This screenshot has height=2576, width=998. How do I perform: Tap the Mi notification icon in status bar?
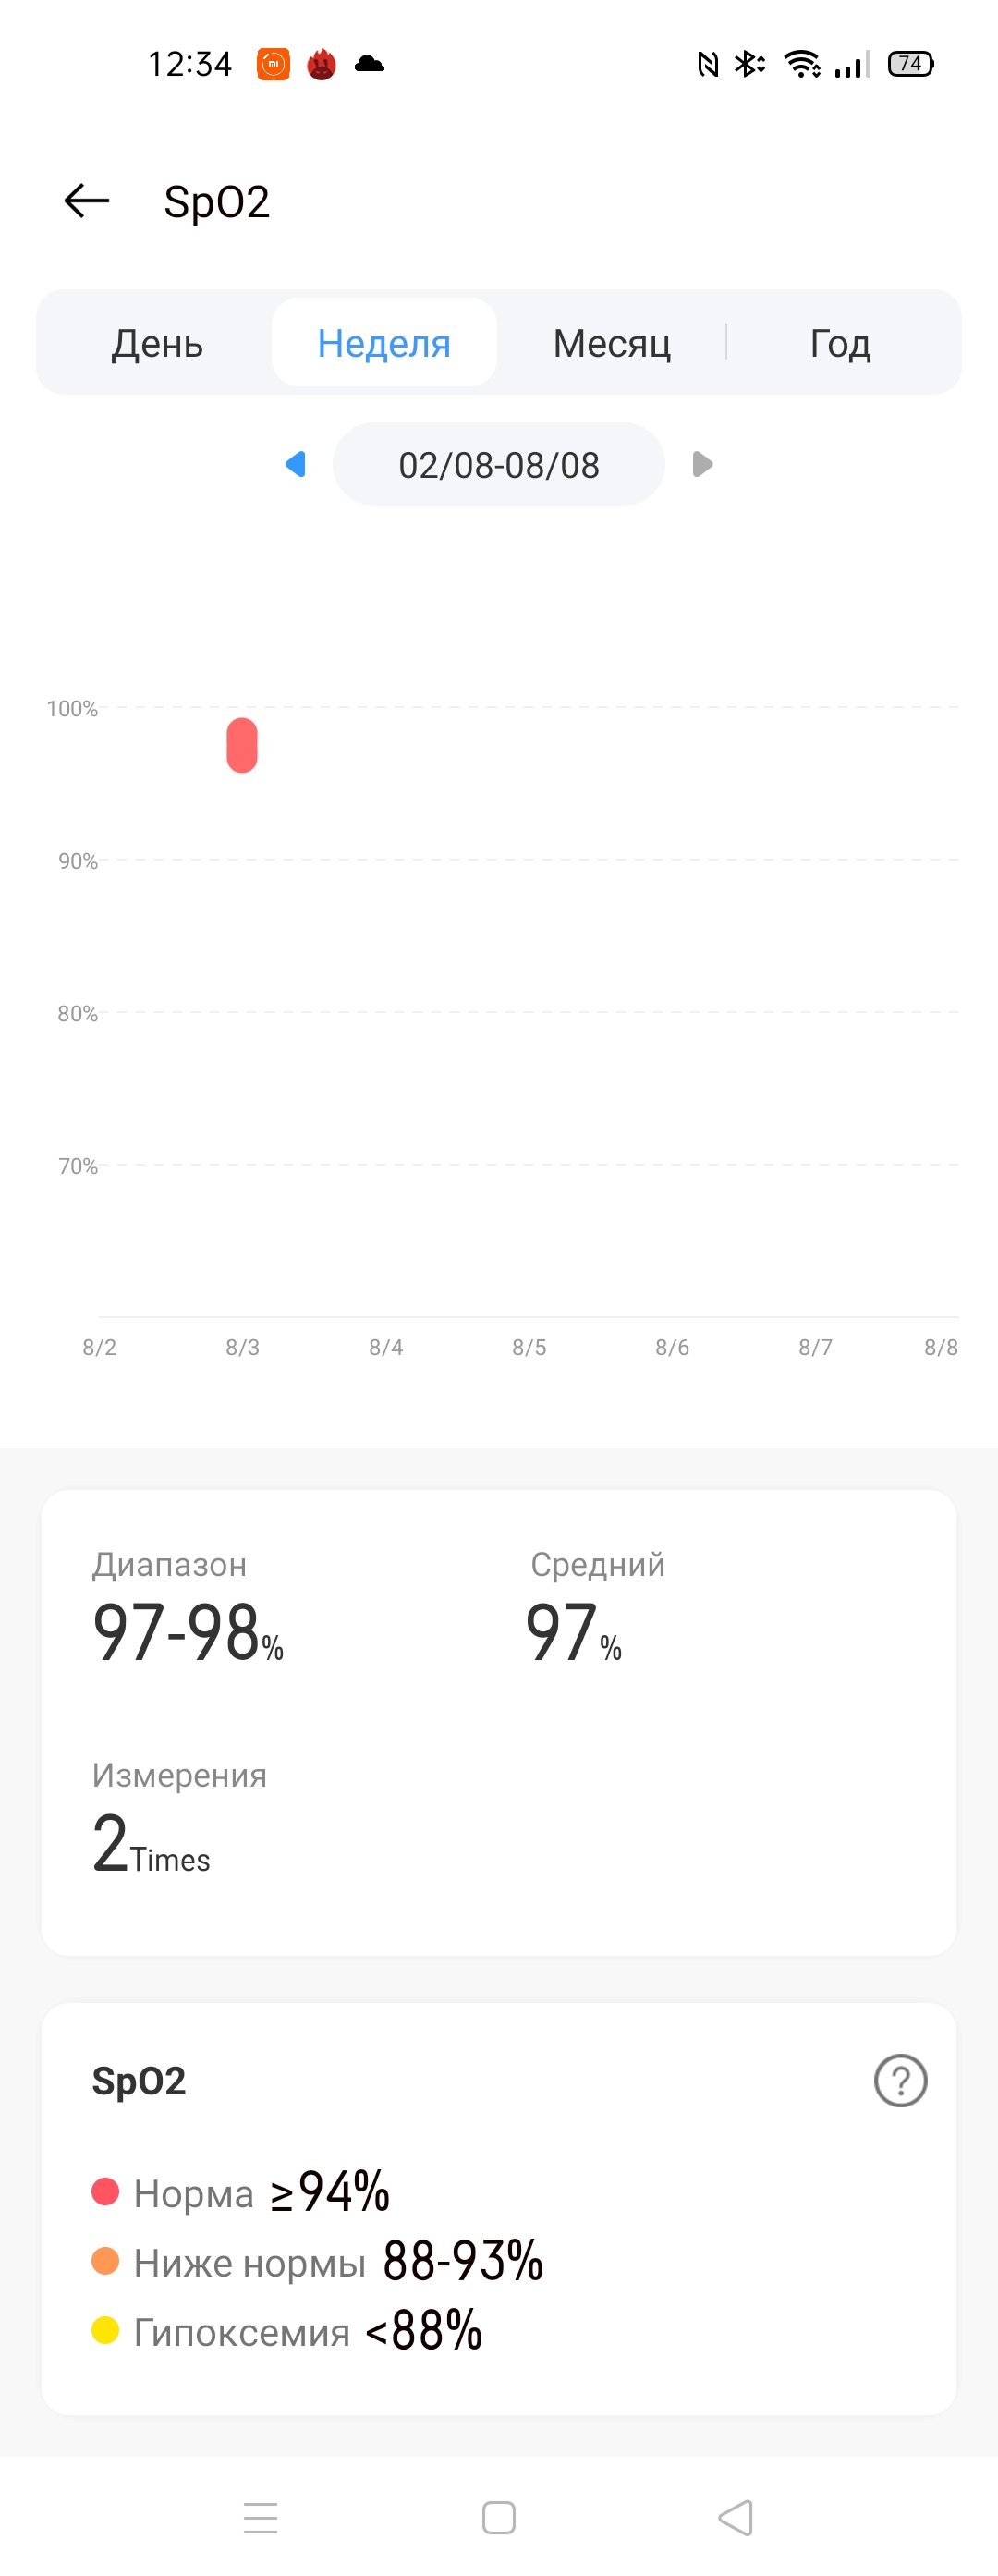pos(273,64)
